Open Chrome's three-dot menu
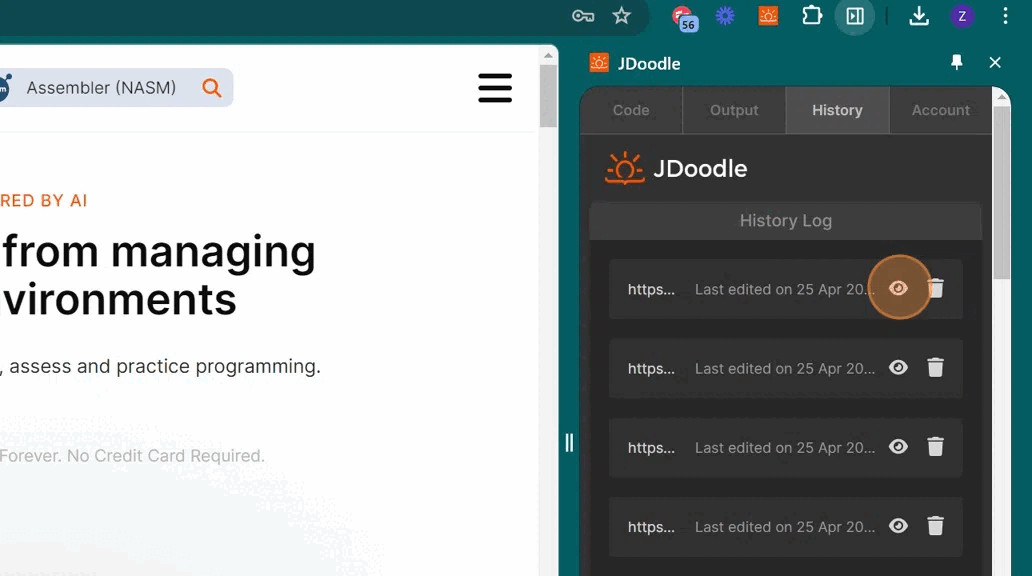The image size is (1032, 576). point(1005,16)
